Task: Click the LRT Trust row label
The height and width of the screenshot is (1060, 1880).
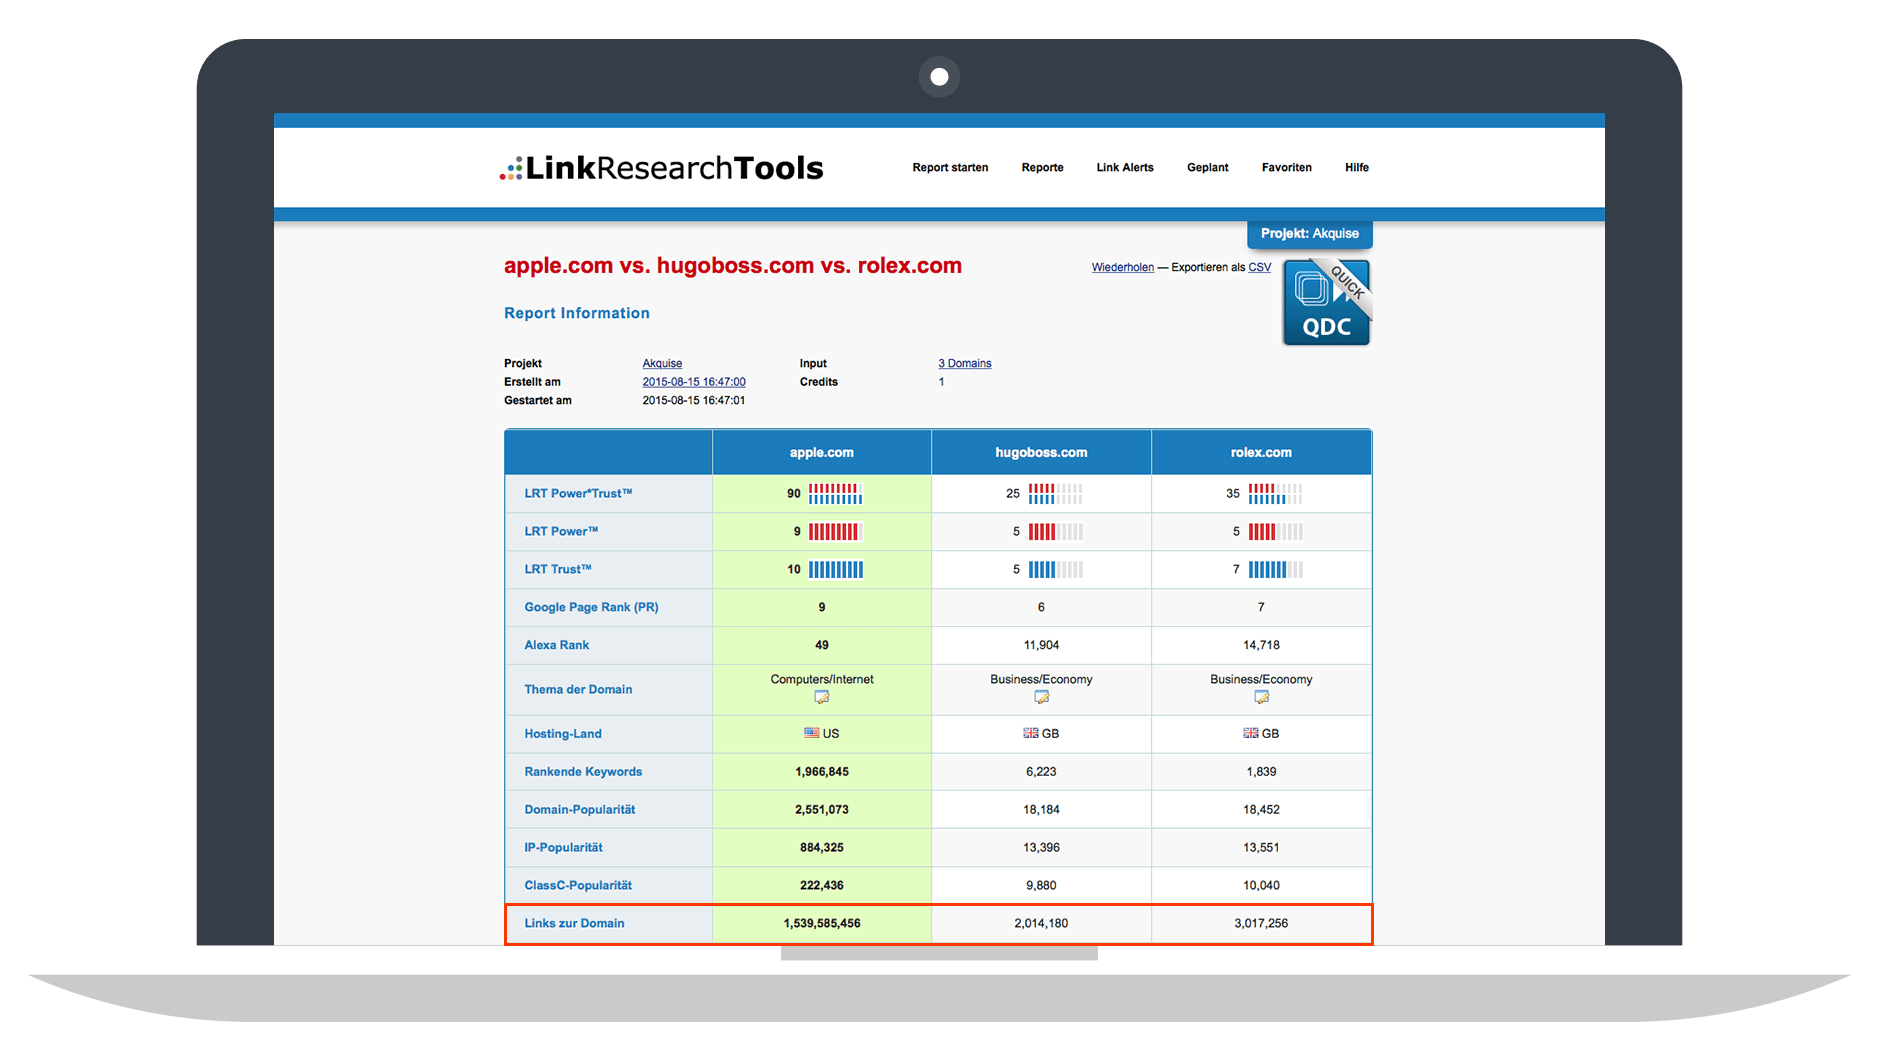Action: coord(558,570)
